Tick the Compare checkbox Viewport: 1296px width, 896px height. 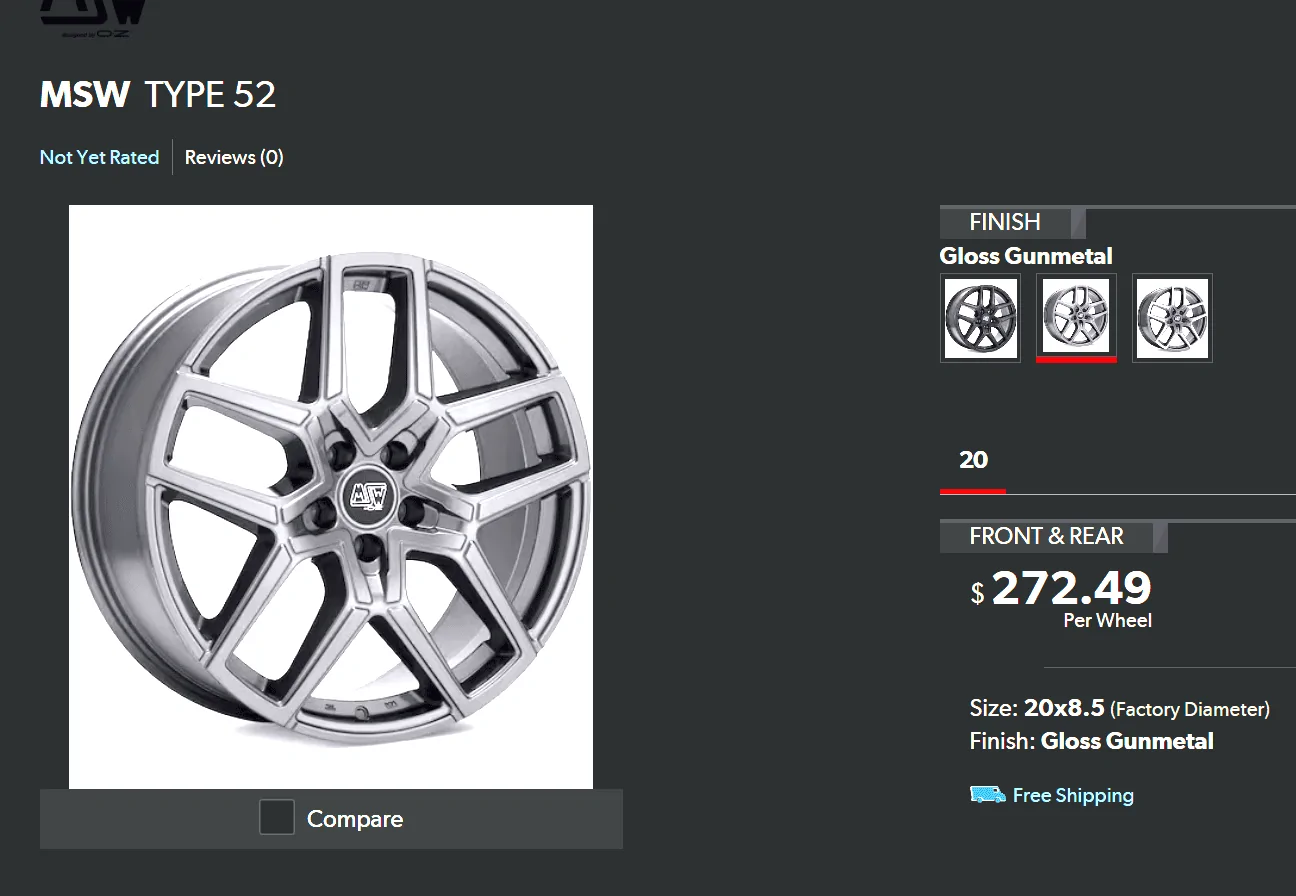[277, 817]
